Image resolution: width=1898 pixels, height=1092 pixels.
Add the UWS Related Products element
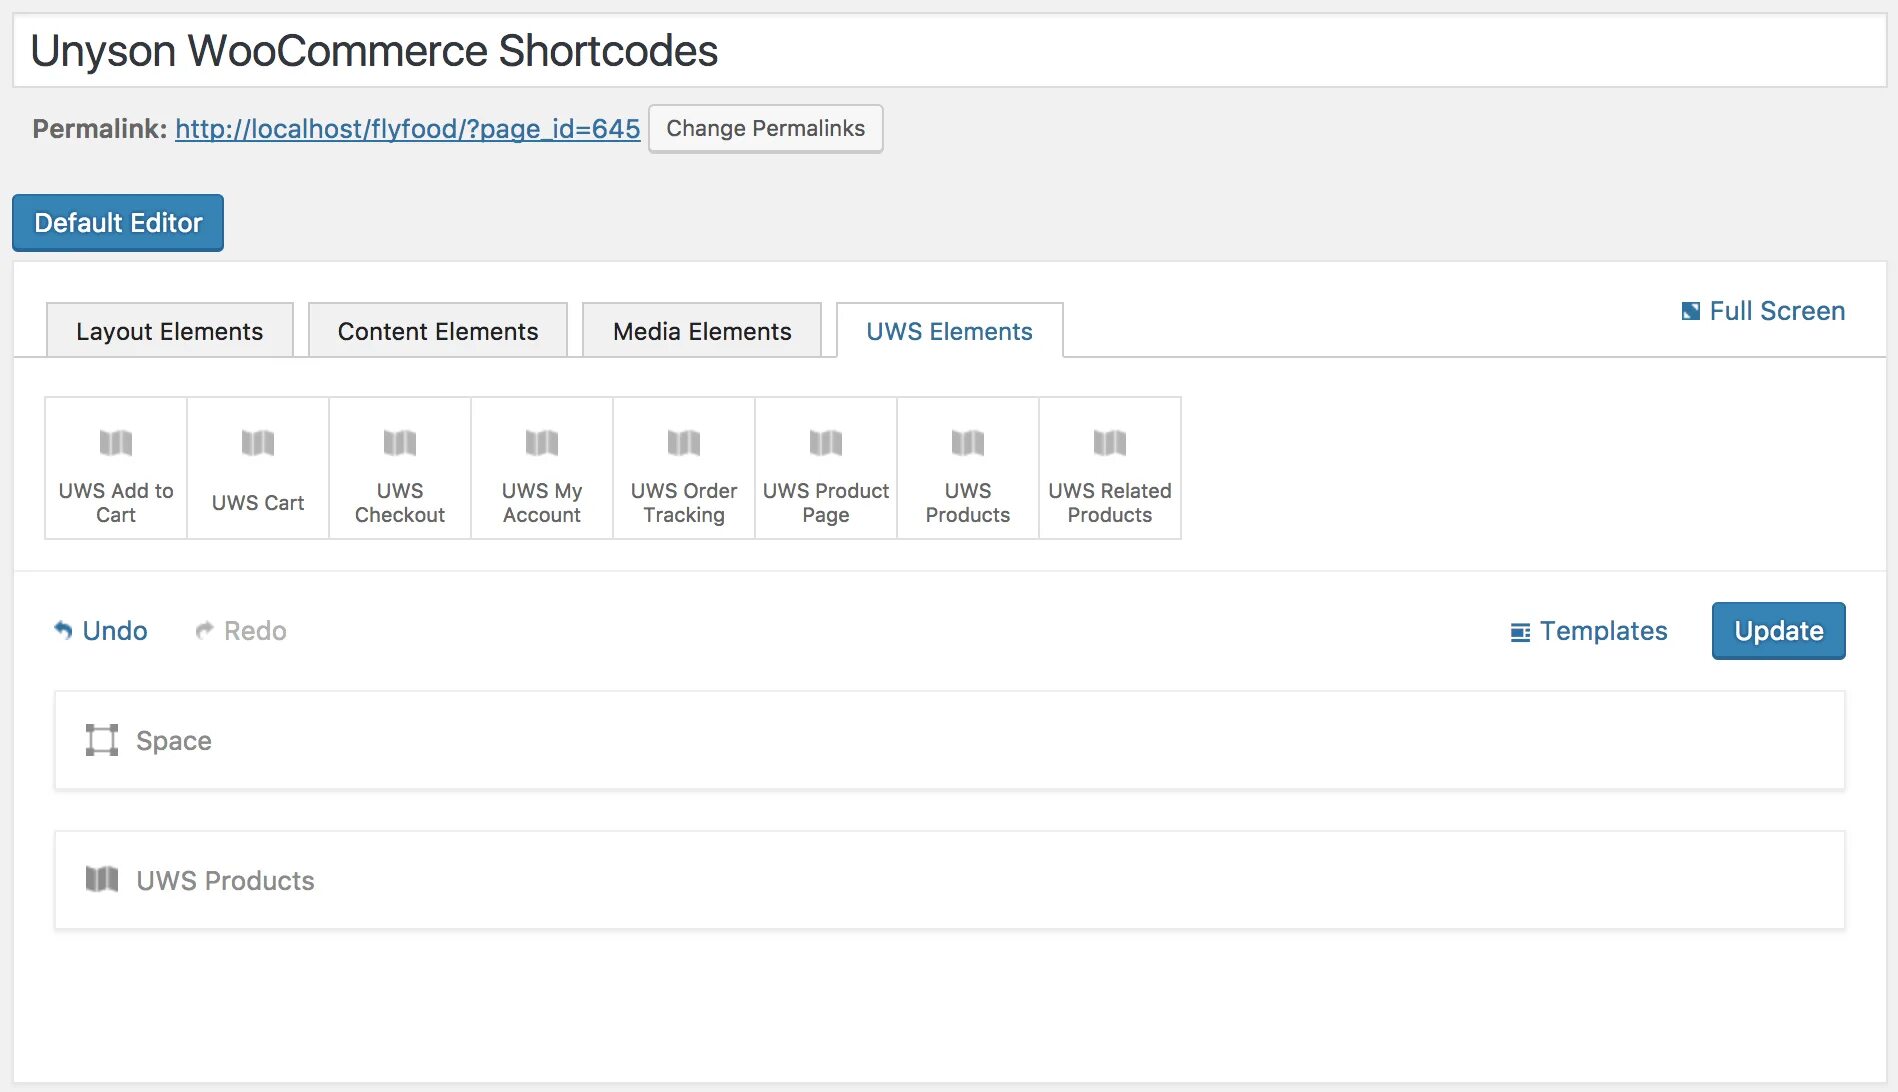[1110, 468]
